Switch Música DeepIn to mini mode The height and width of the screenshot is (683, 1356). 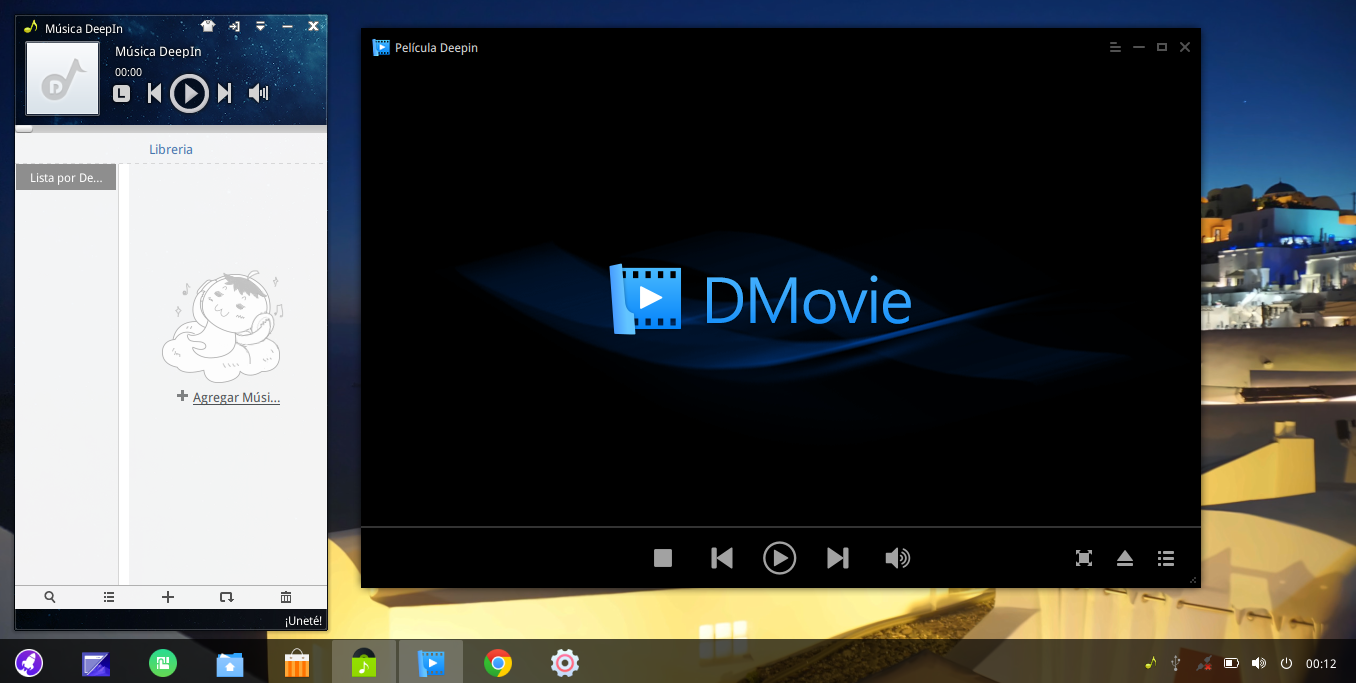pos(234,26)
